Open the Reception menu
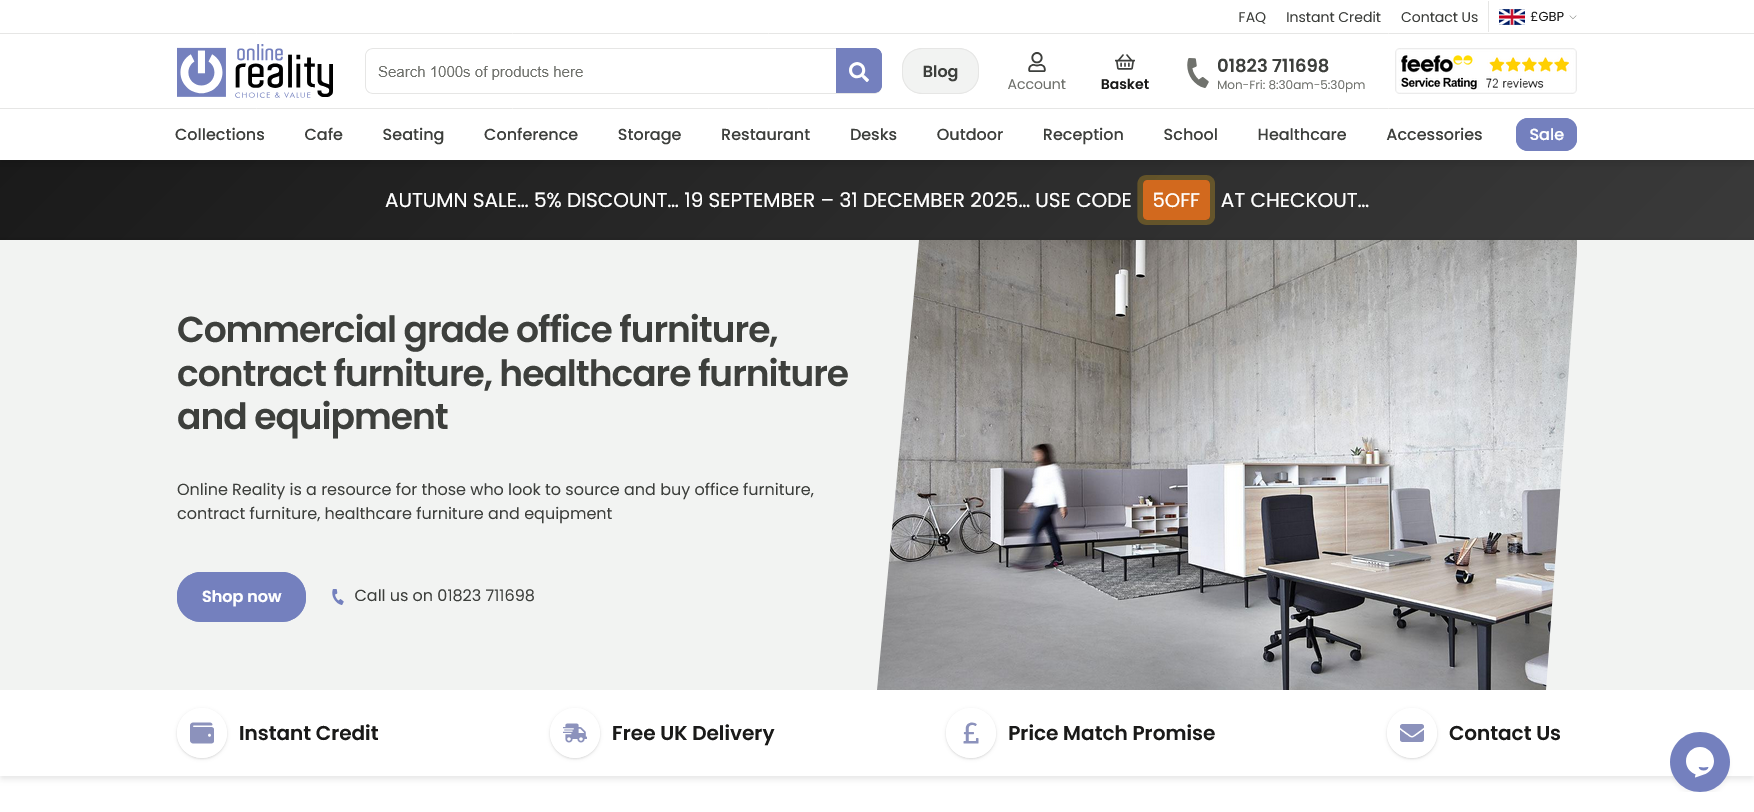 point(1083,134)
